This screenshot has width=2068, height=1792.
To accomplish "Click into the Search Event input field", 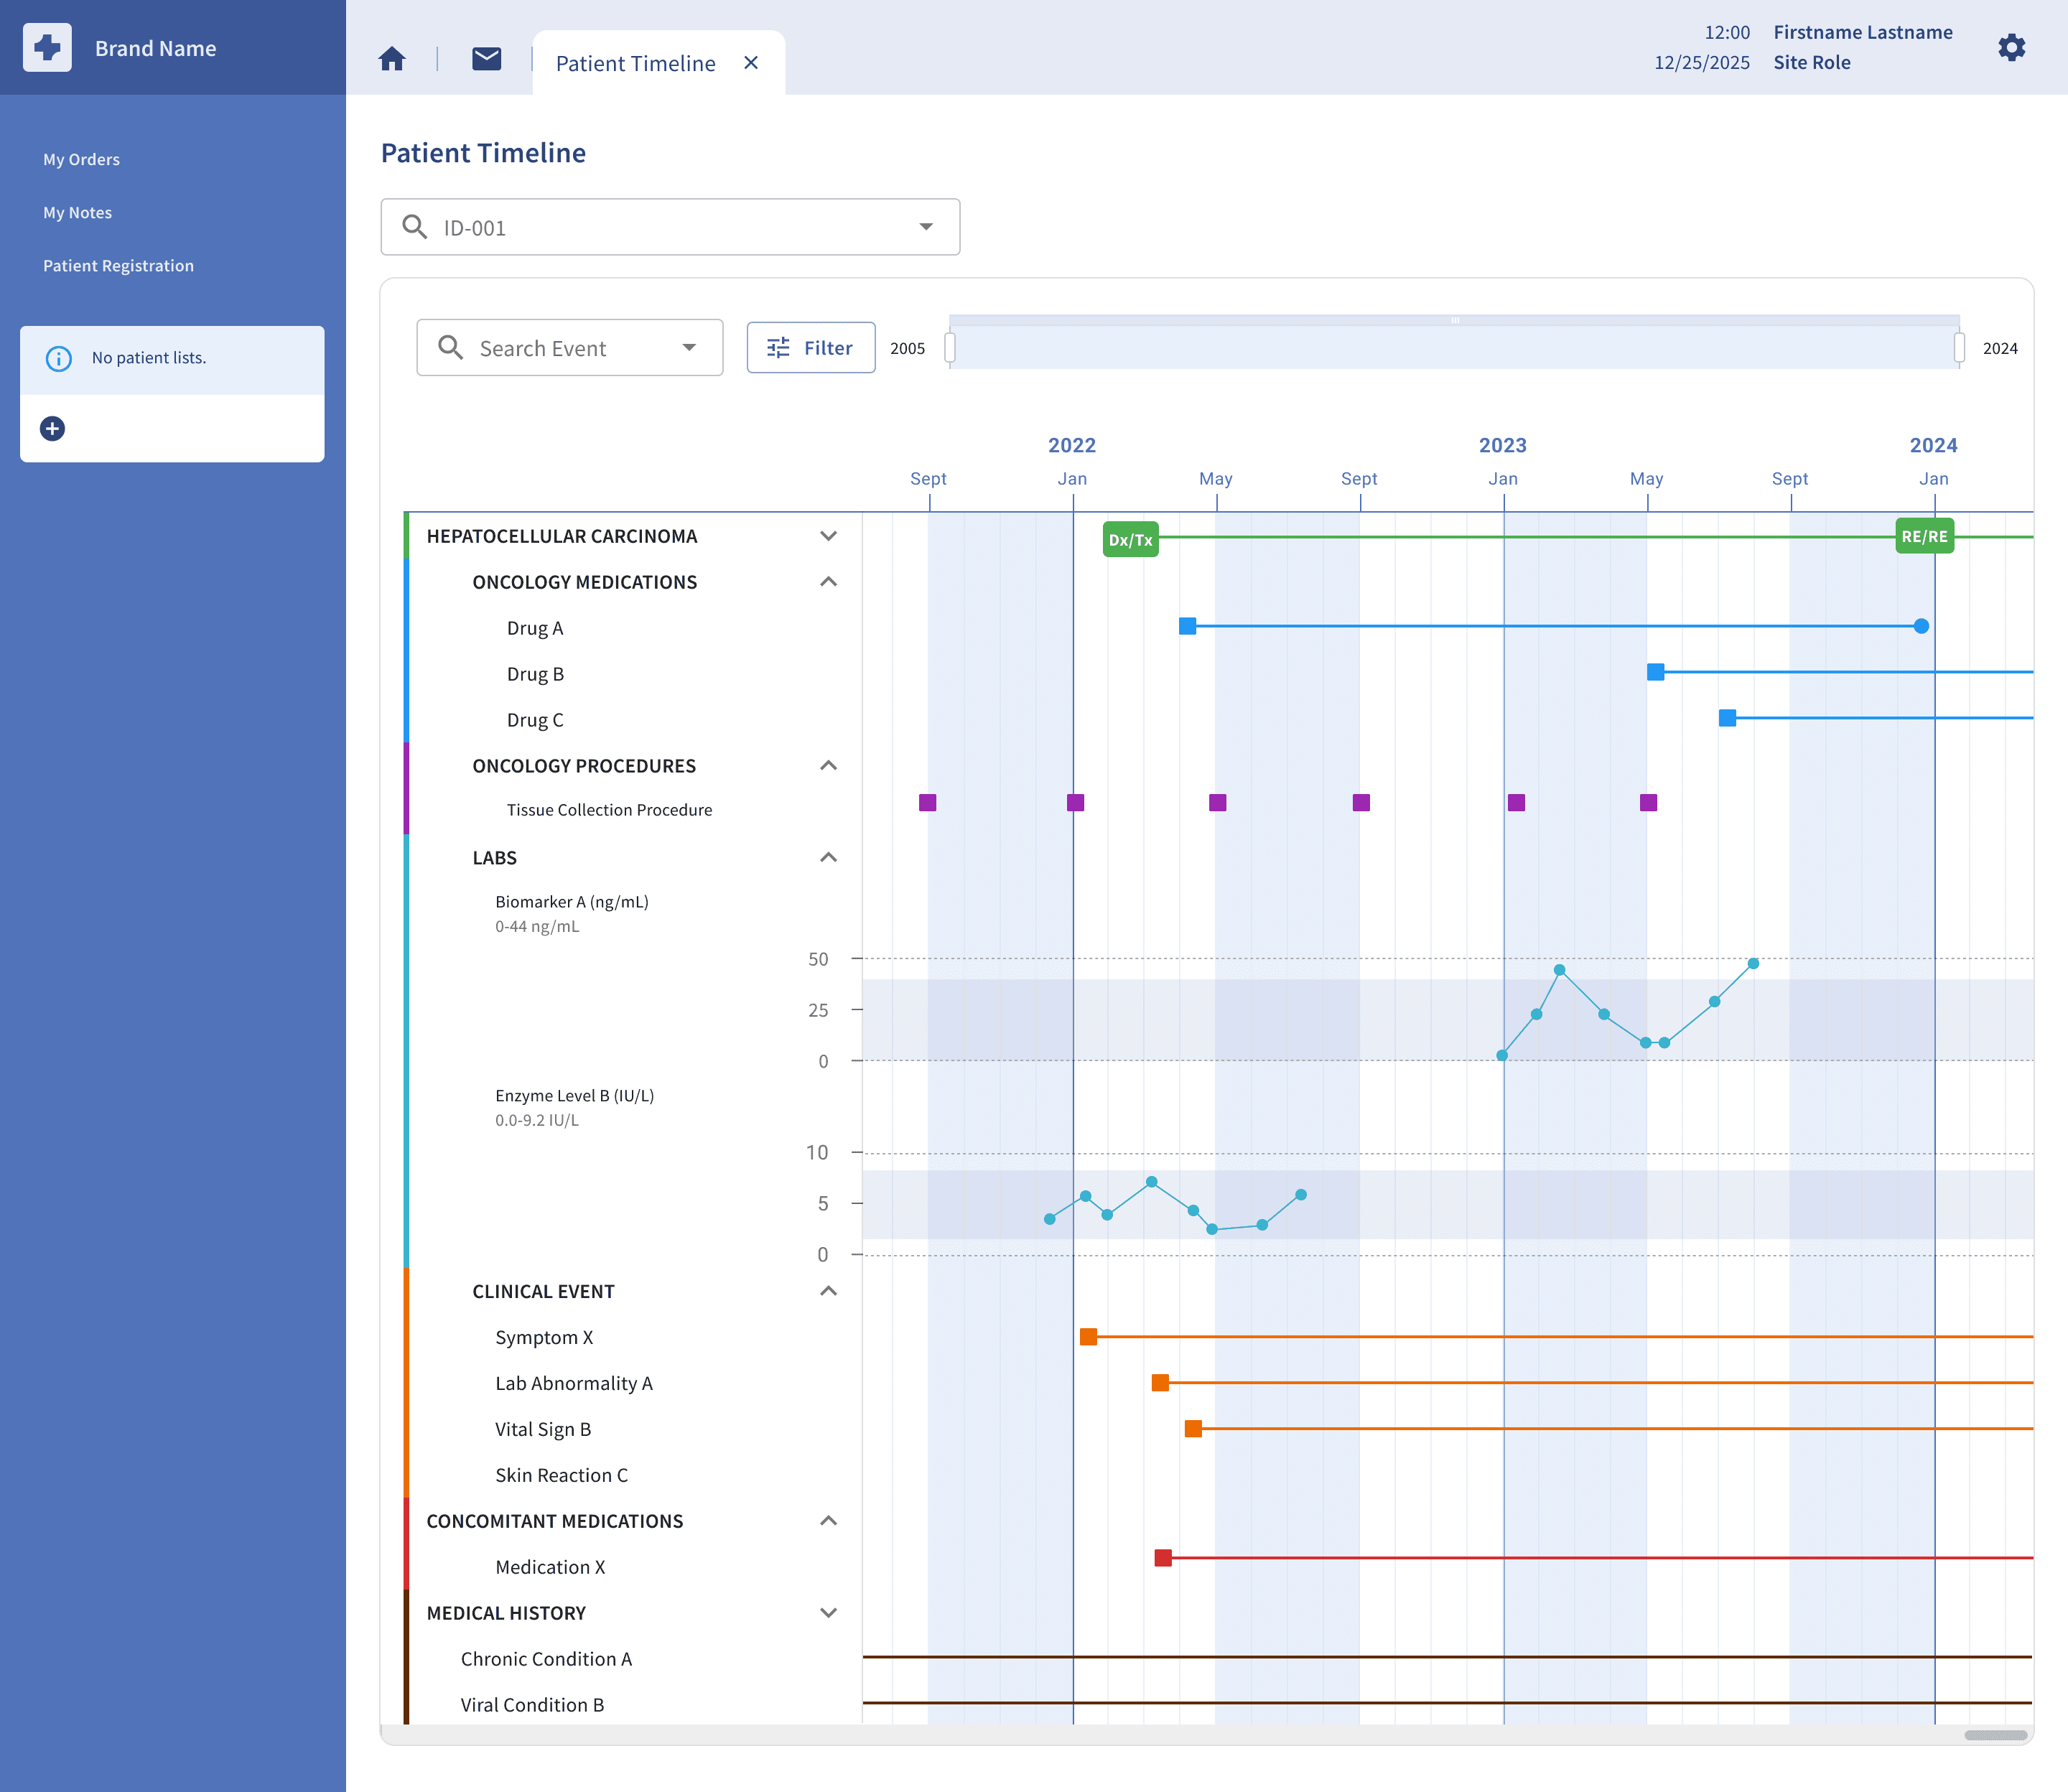I will pyautogui.click(x=570, y=347).
